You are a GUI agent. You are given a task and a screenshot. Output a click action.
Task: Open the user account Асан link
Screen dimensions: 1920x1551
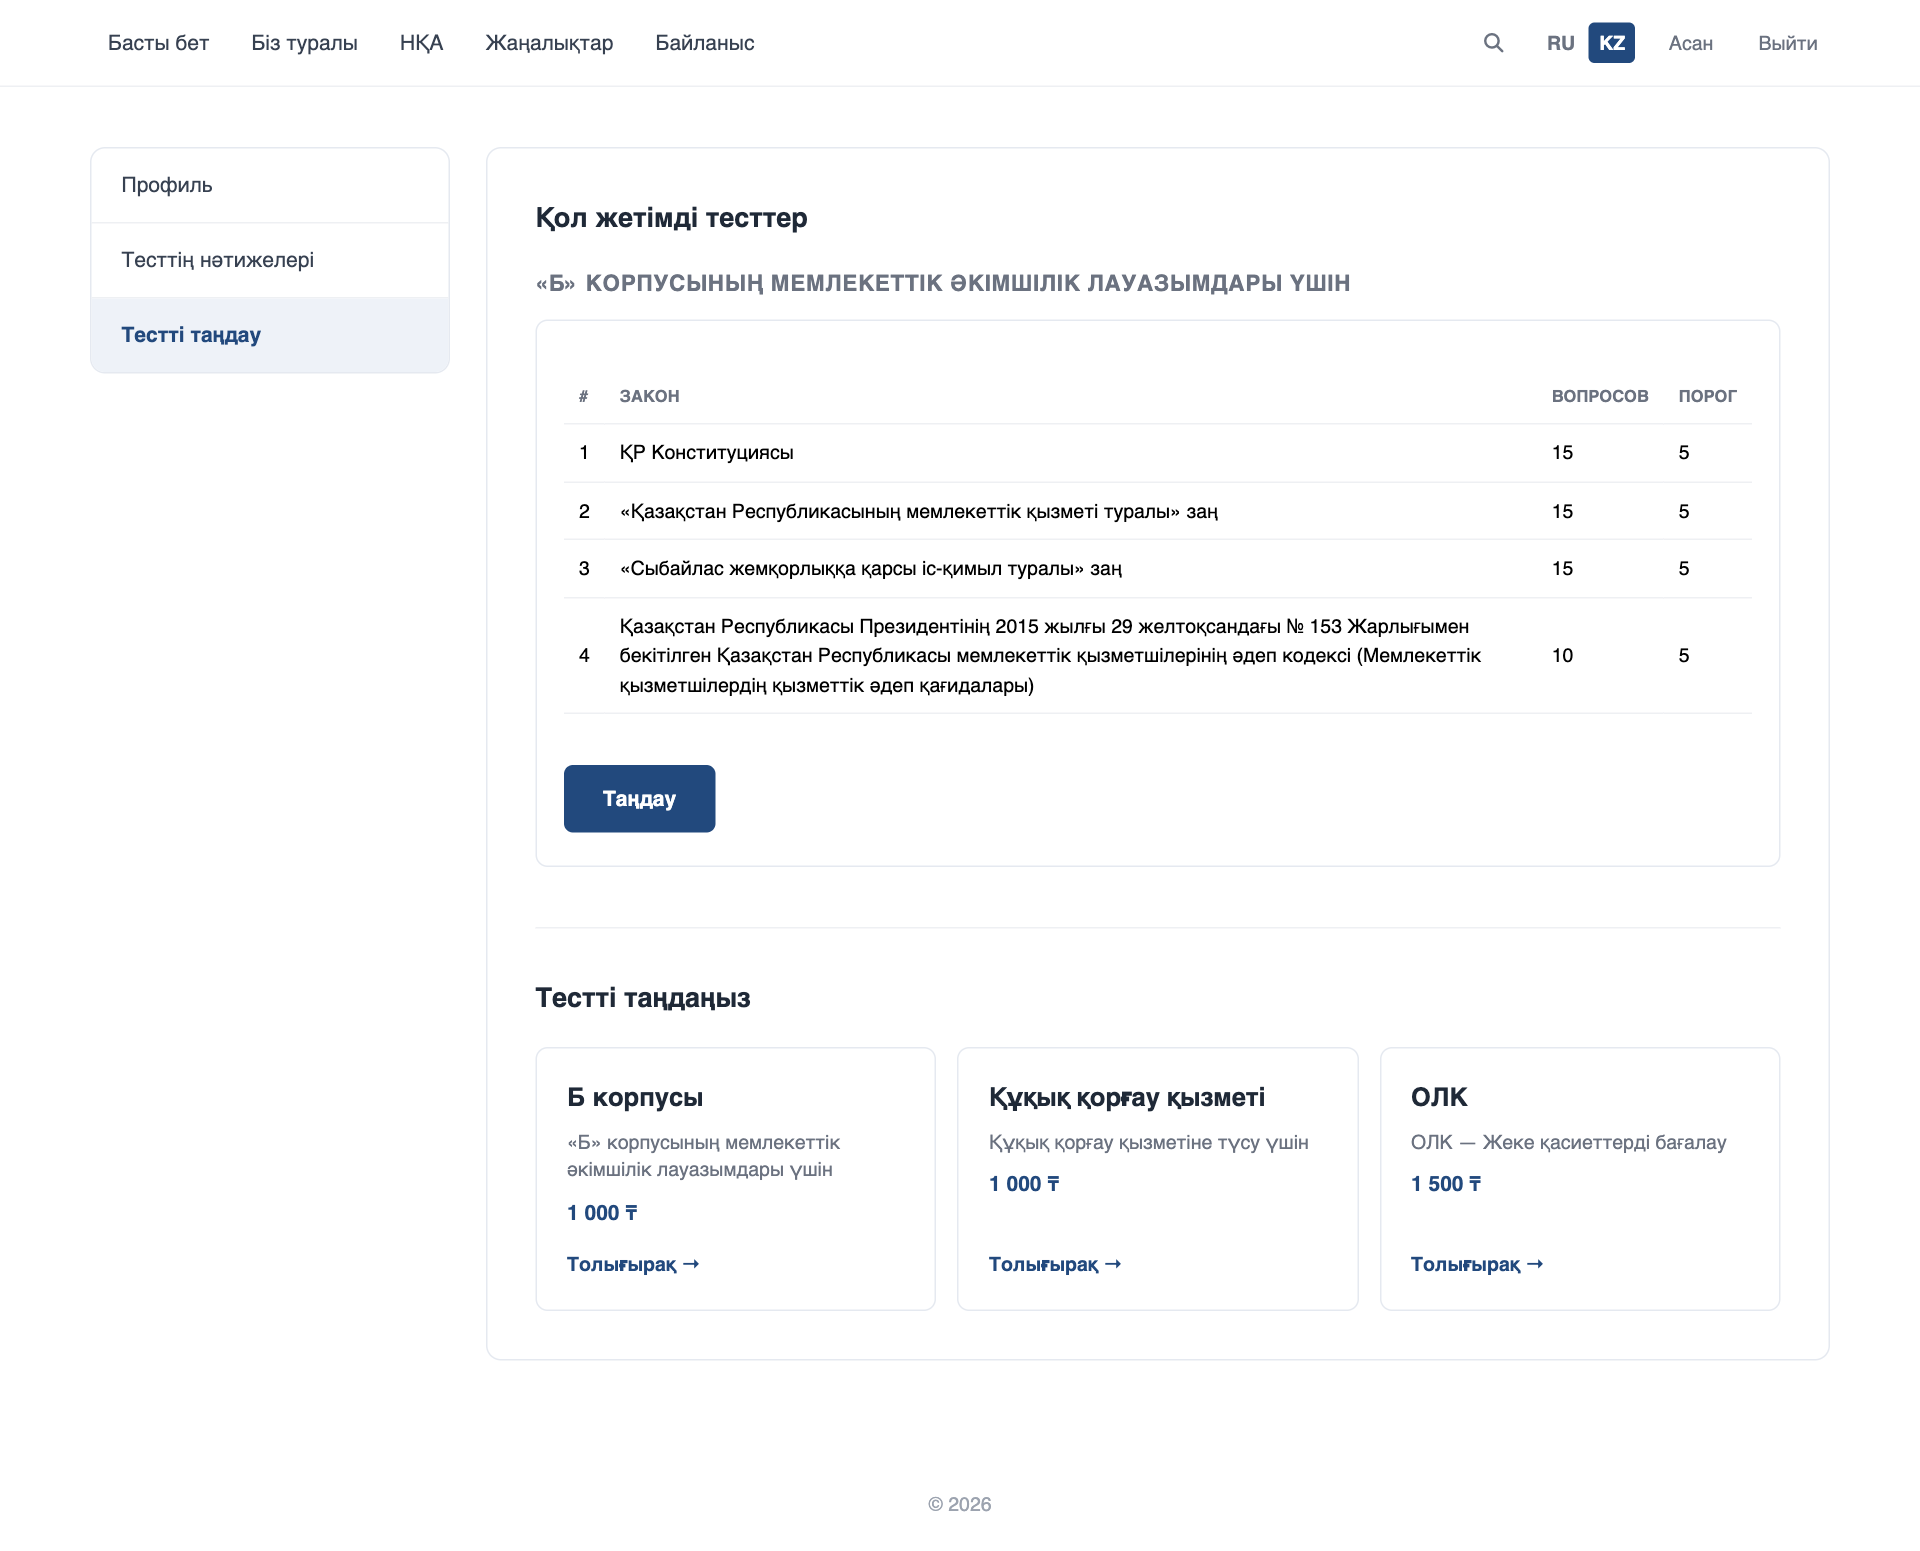pos(1690,43)
